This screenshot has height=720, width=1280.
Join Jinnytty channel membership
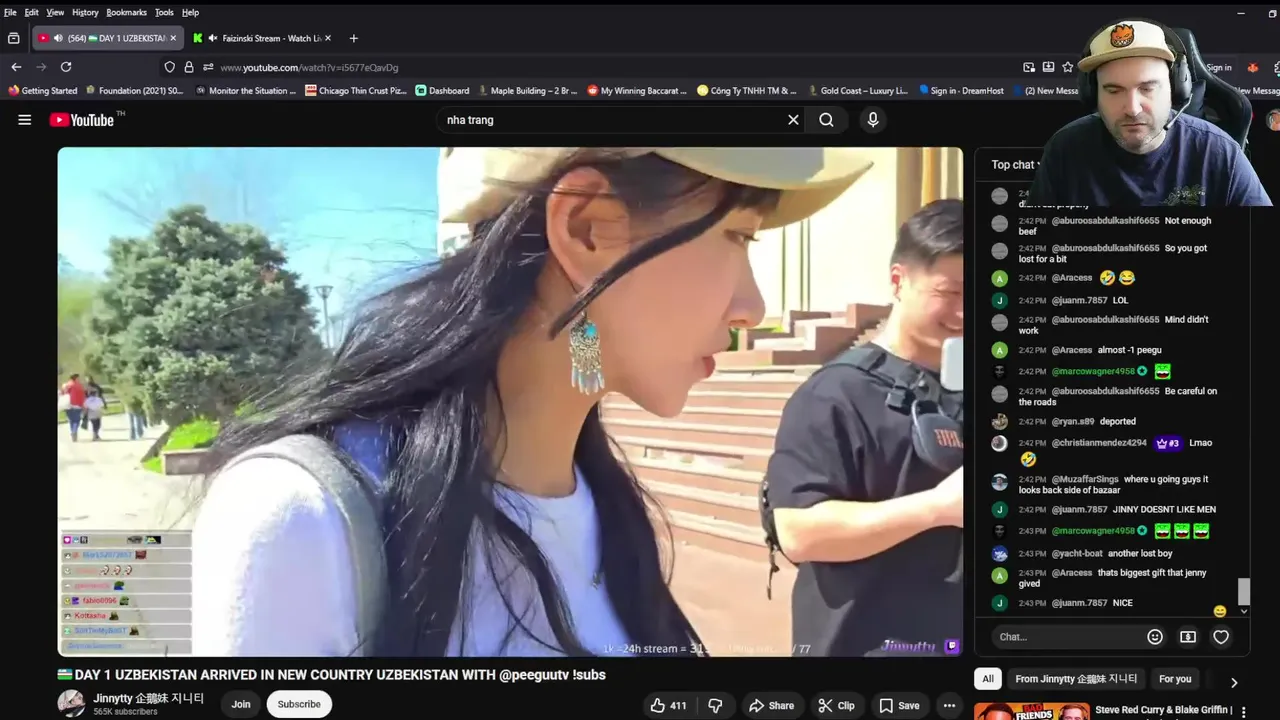click(x=241, y=704)
